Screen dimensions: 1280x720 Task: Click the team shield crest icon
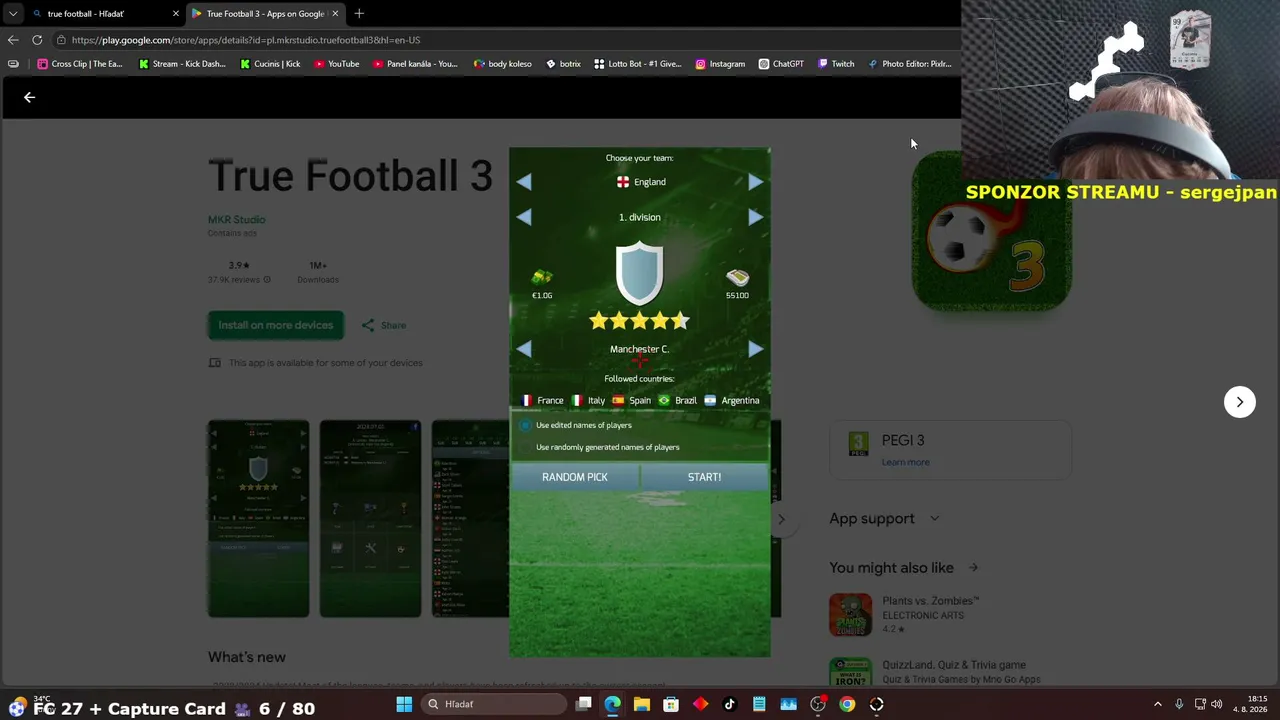[x=639, y=272]
